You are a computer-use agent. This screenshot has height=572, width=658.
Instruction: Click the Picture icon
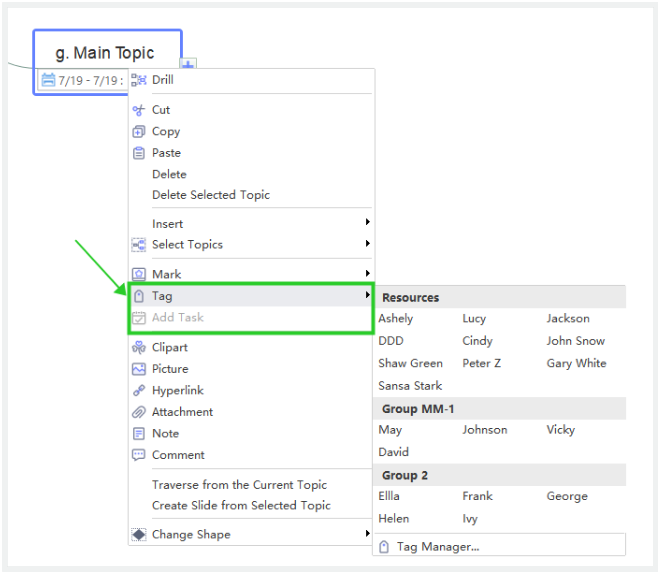(139, 369)
